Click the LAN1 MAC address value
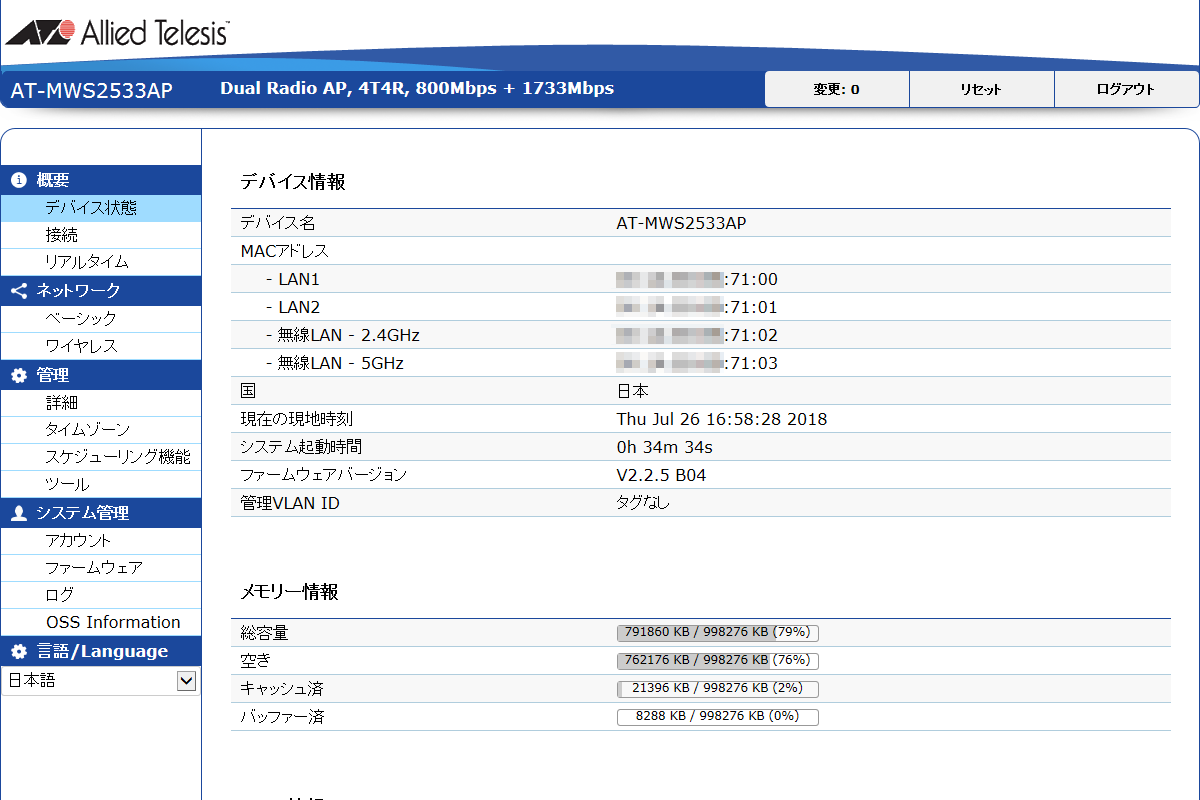This screenshot has height=800, width=1200. pyautogui.click(x=697, y=279)
